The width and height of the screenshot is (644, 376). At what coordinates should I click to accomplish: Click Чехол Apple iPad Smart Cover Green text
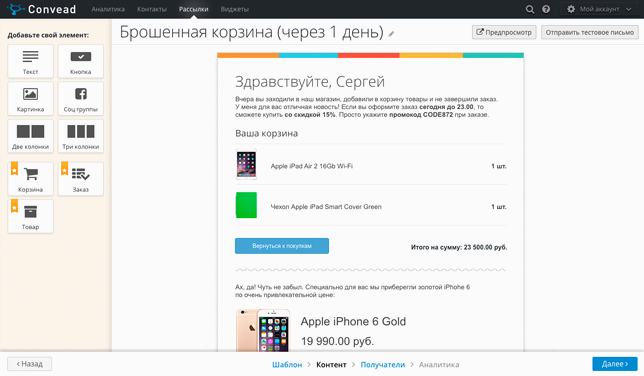coord(326,207)
